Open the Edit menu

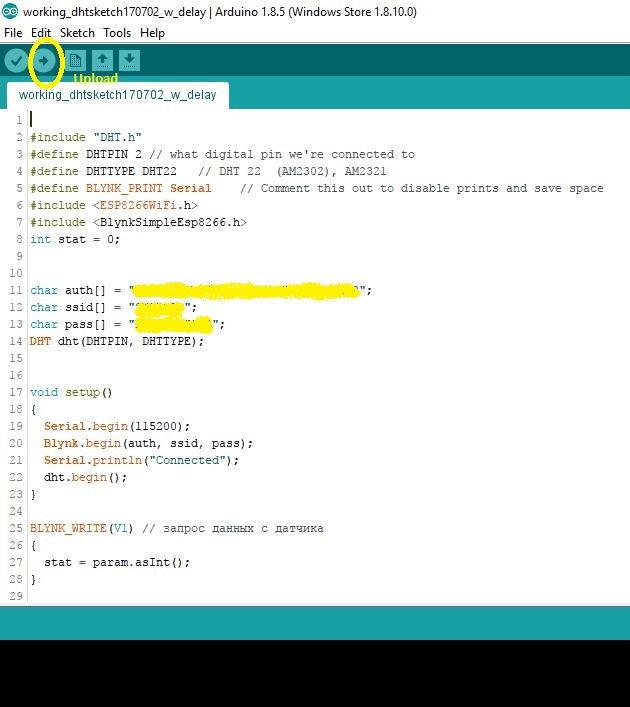click(x=41, y=33)
